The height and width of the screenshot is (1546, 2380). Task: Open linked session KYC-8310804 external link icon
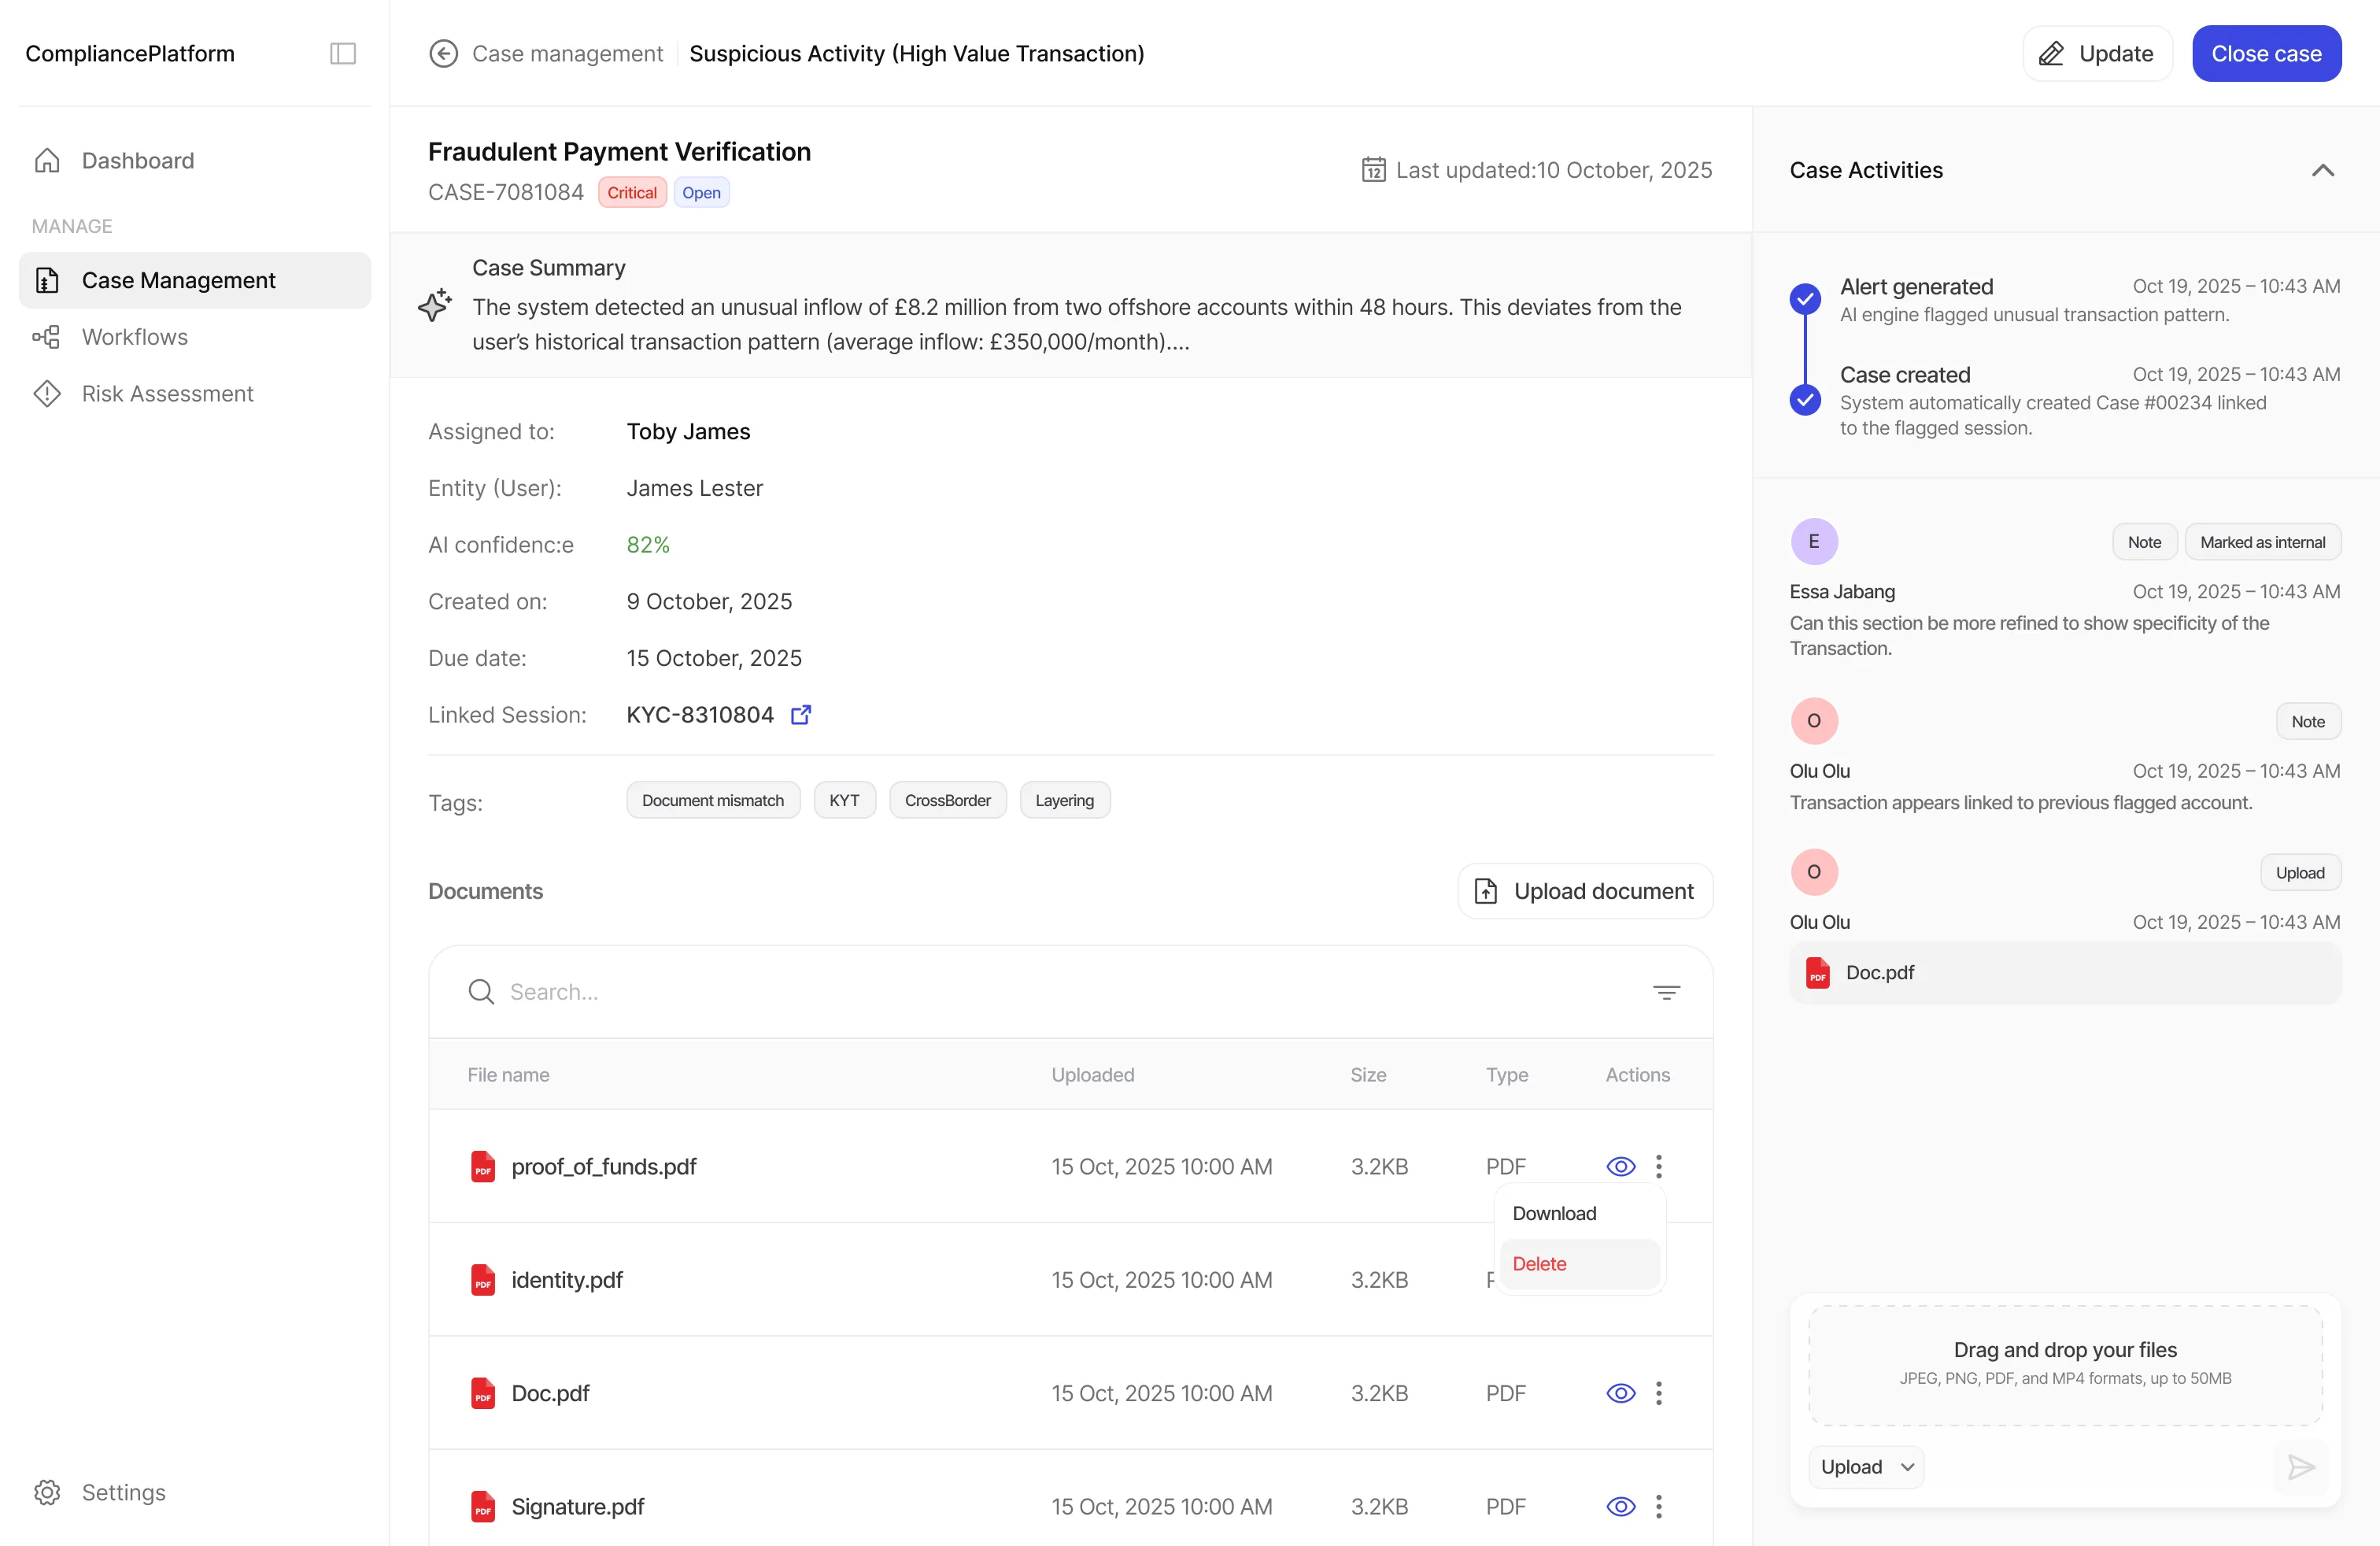click(x=800, y=714)
